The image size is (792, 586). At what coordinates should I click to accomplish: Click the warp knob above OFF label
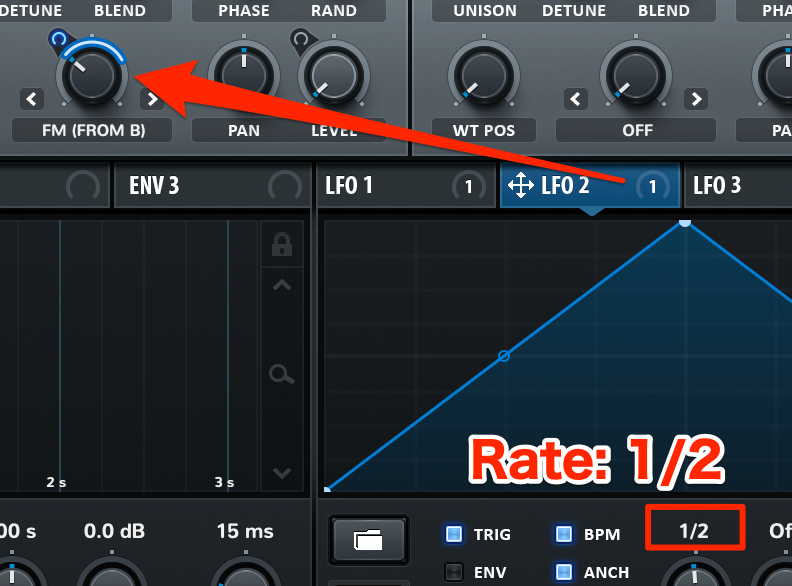point(636,76)
